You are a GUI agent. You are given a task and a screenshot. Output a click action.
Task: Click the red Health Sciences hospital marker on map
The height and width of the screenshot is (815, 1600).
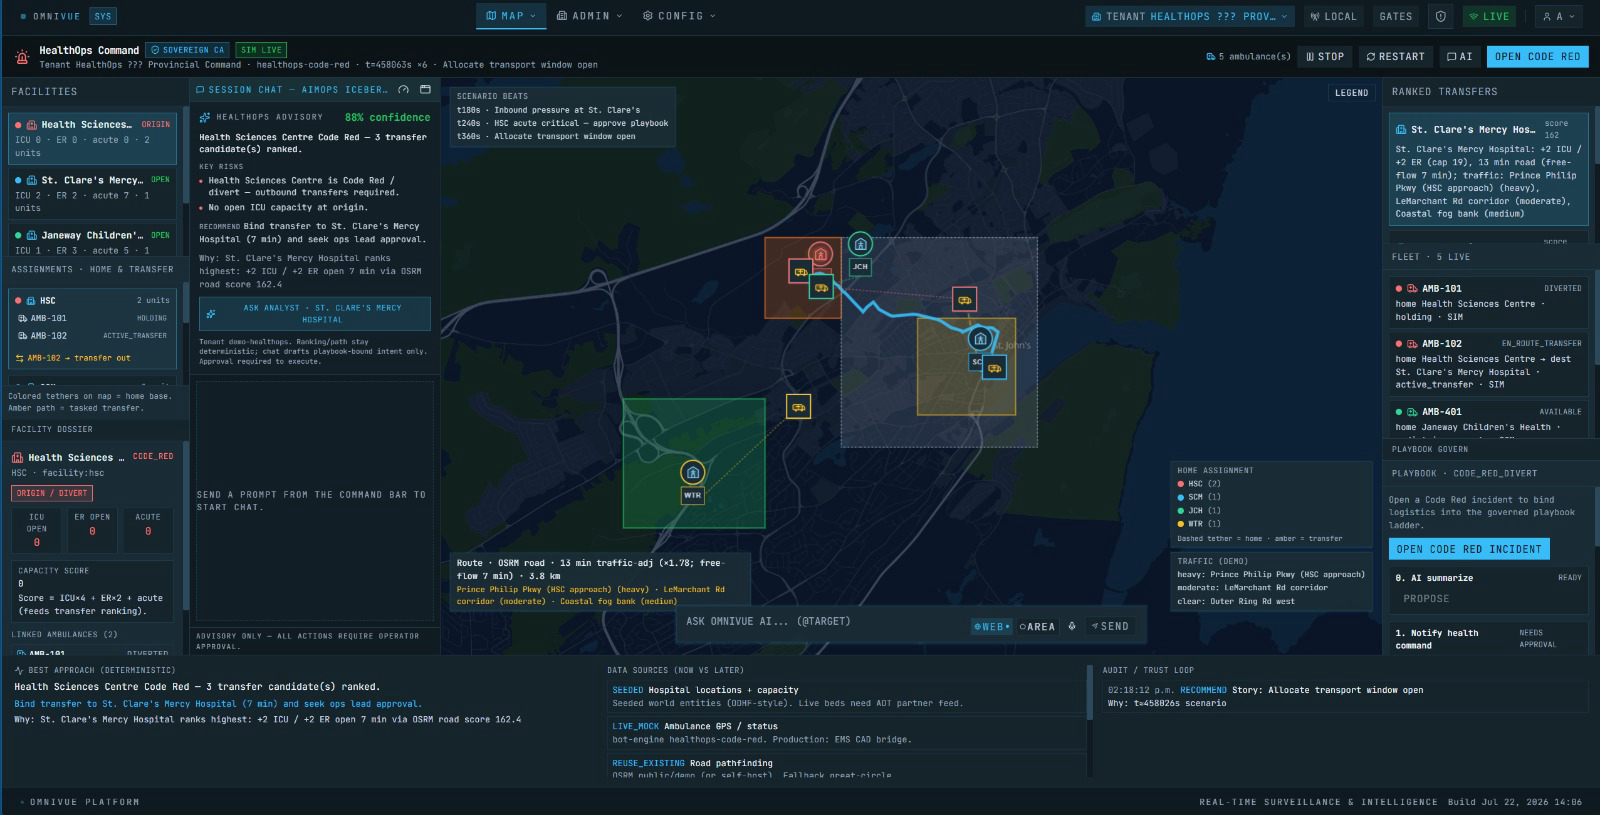coord(820,254)
